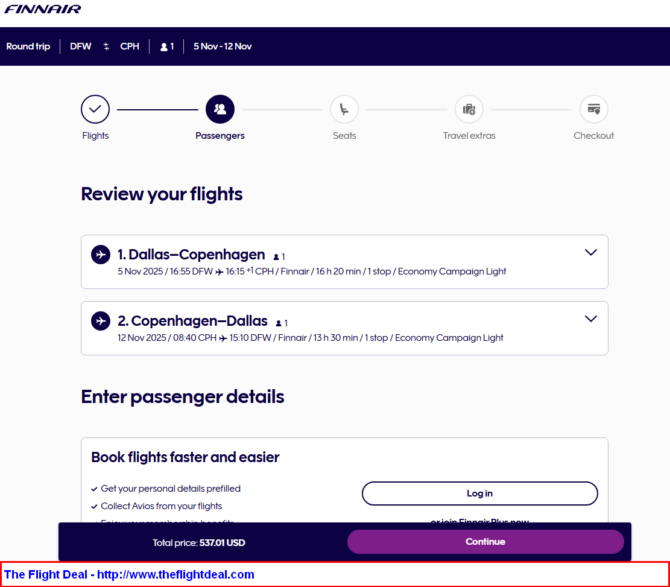Image resolution: width=670 pixels, height=587 pixels.
Task: Click the completed Flights step checkmark icon
Action: (x=95, y=109)
